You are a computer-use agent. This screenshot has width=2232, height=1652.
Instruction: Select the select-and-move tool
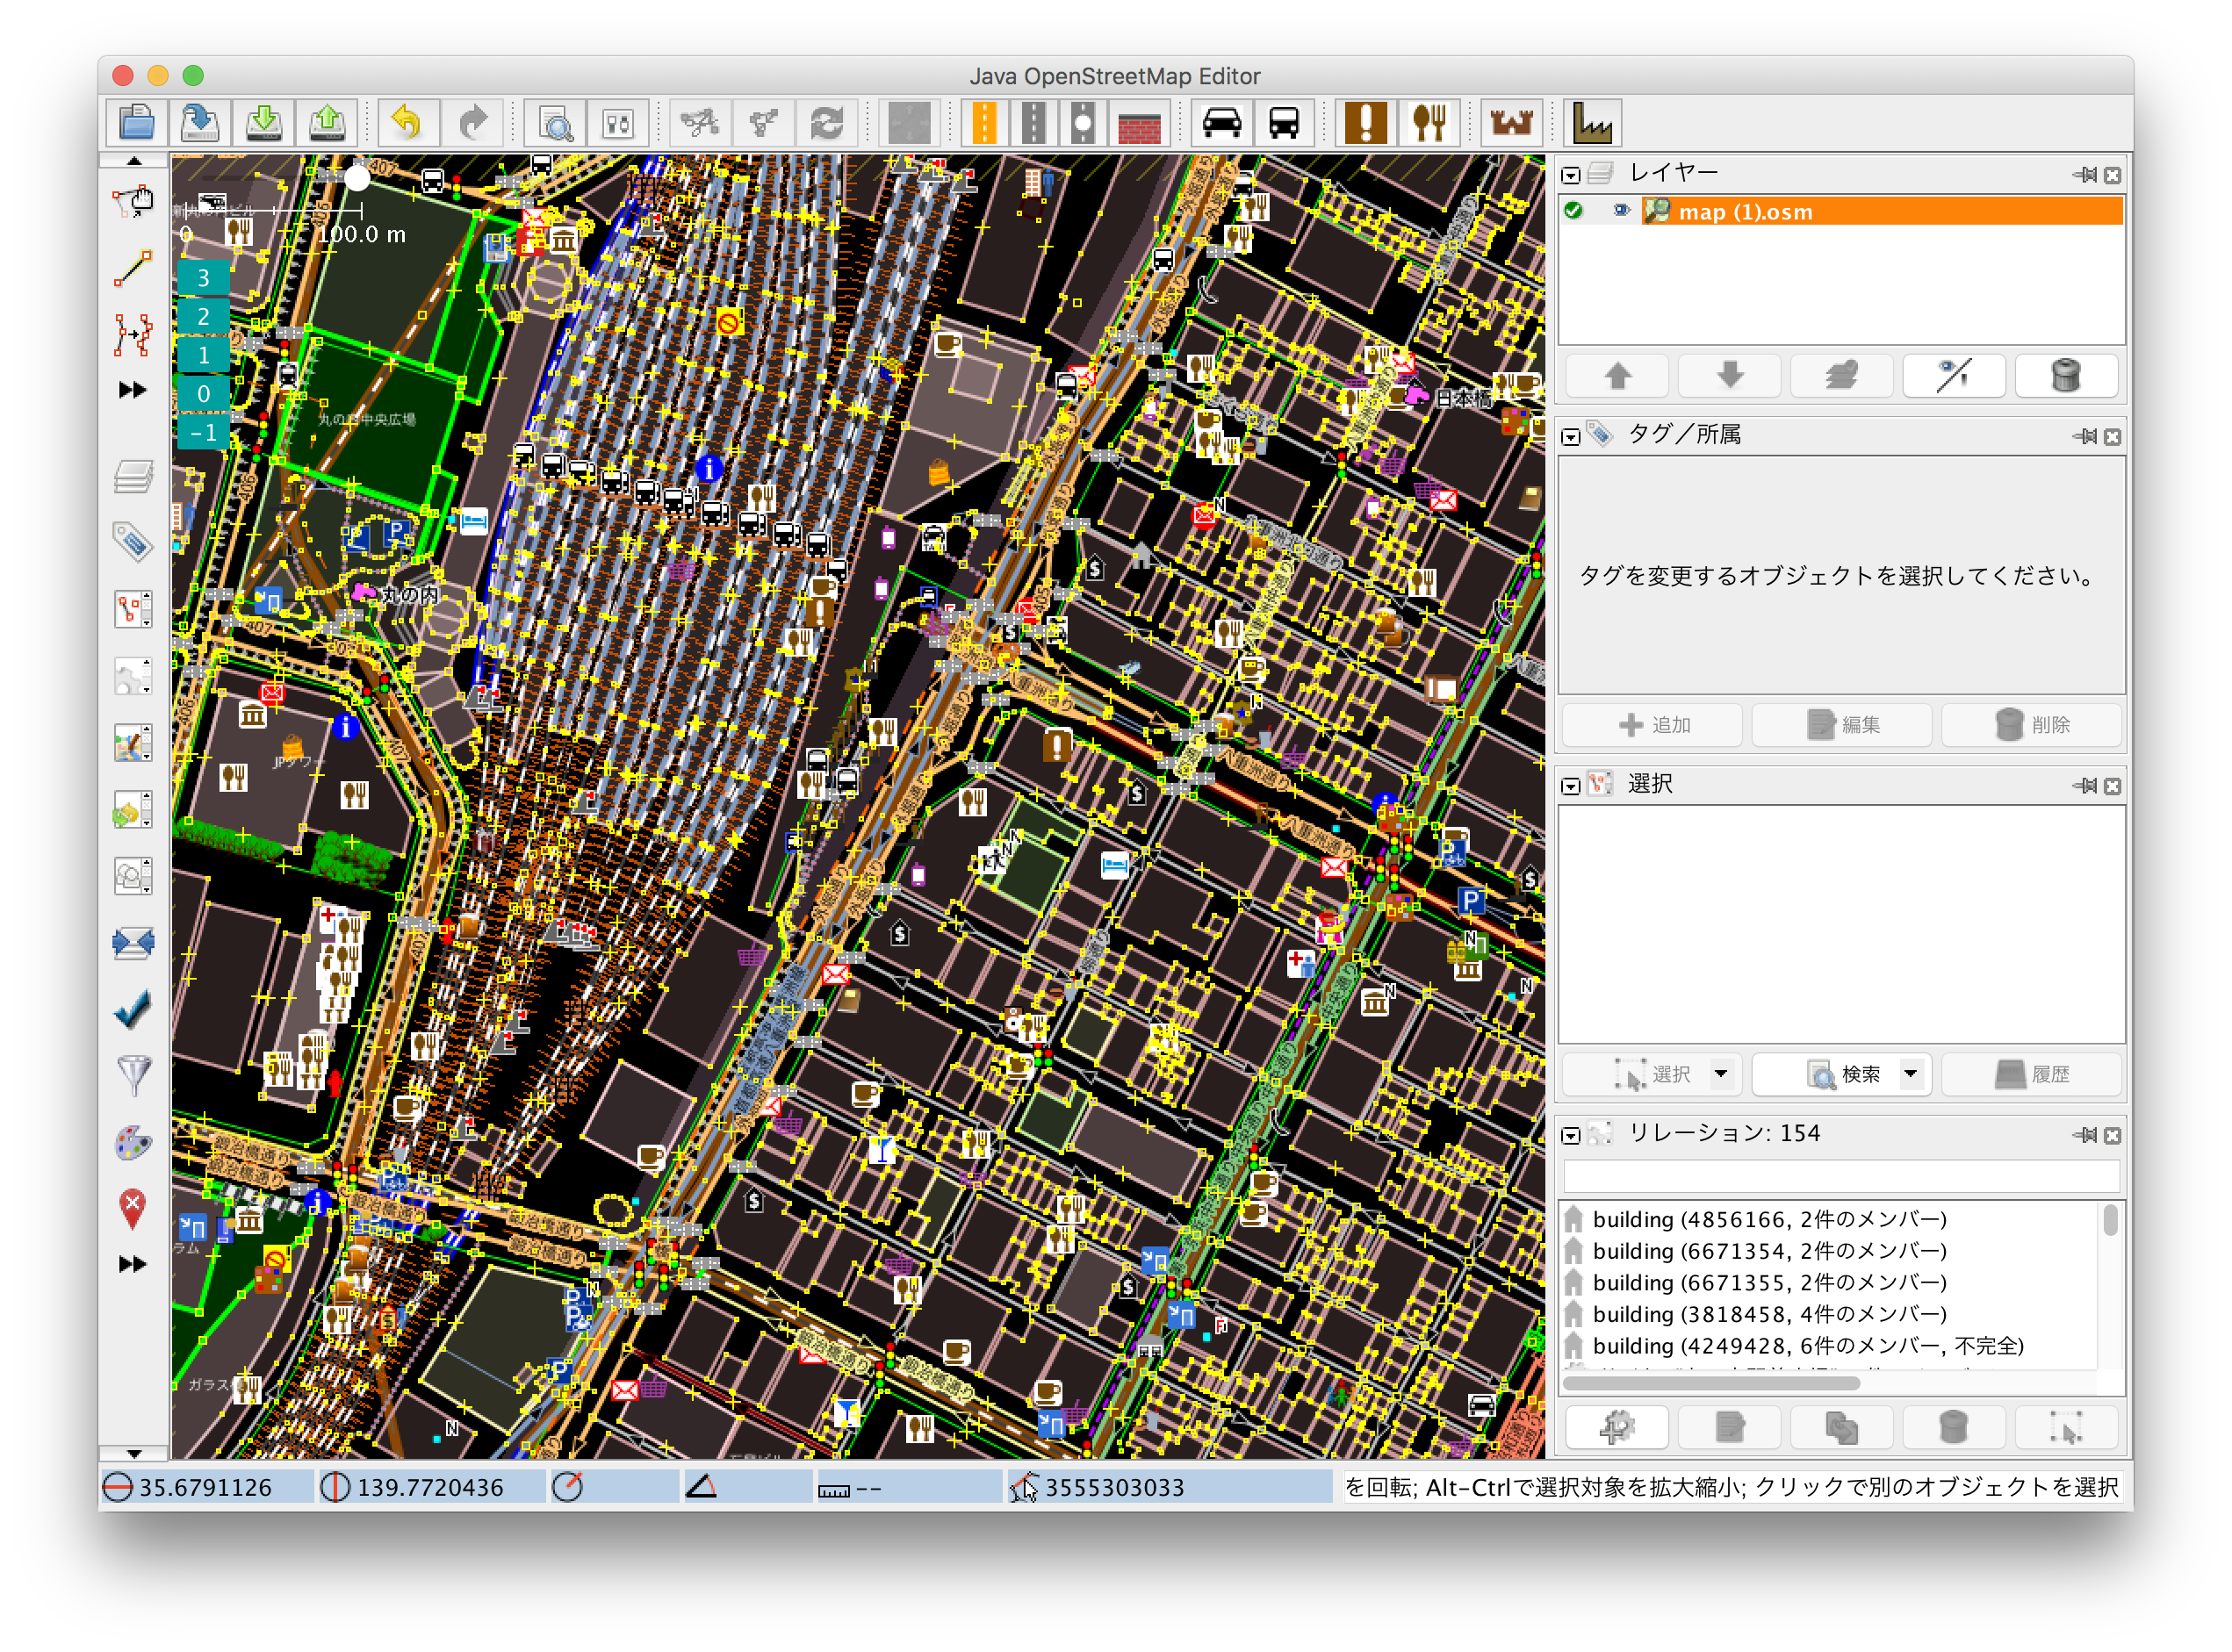(133, 202)
